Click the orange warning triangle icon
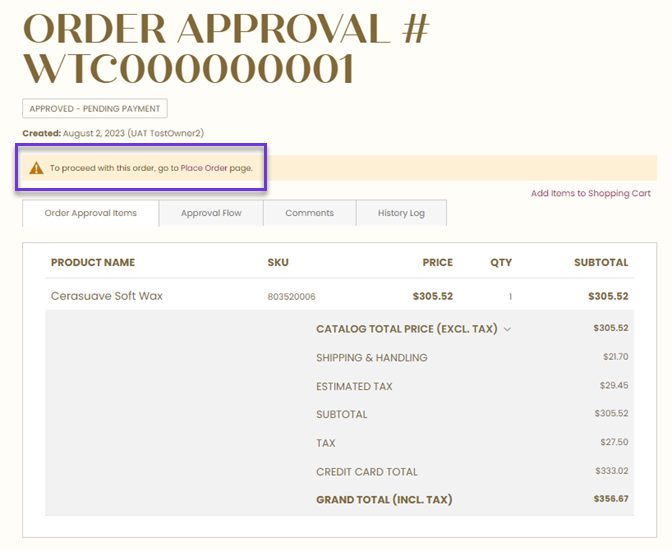The width and height of the screenshot is (672, 551). point(36,168)
